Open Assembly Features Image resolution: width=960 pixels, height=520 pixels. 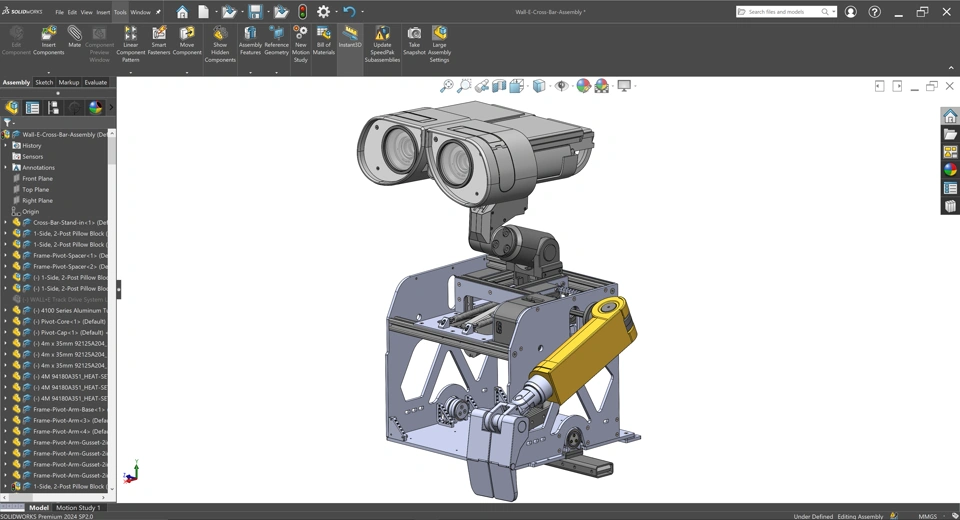coord(250,40)
